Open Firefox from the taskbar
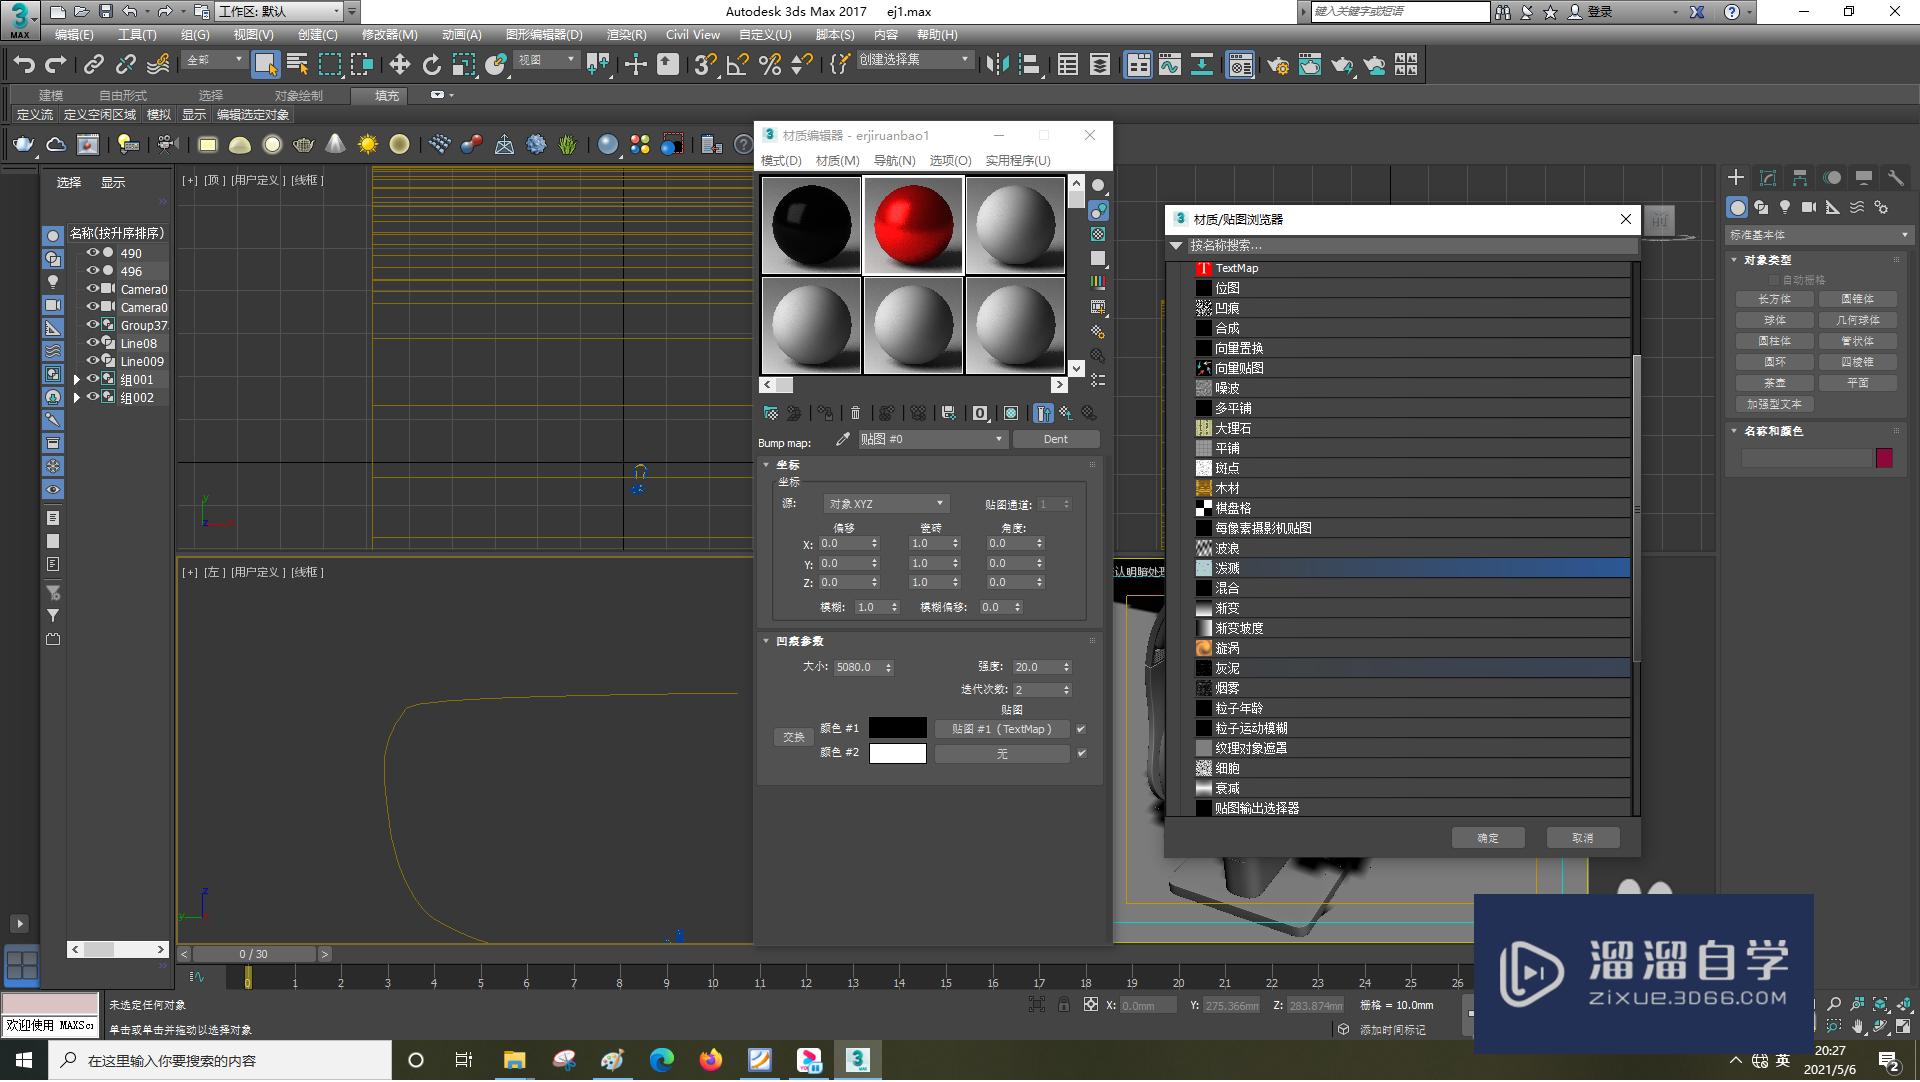The image size is (1920, 1082). point(711,1060)
